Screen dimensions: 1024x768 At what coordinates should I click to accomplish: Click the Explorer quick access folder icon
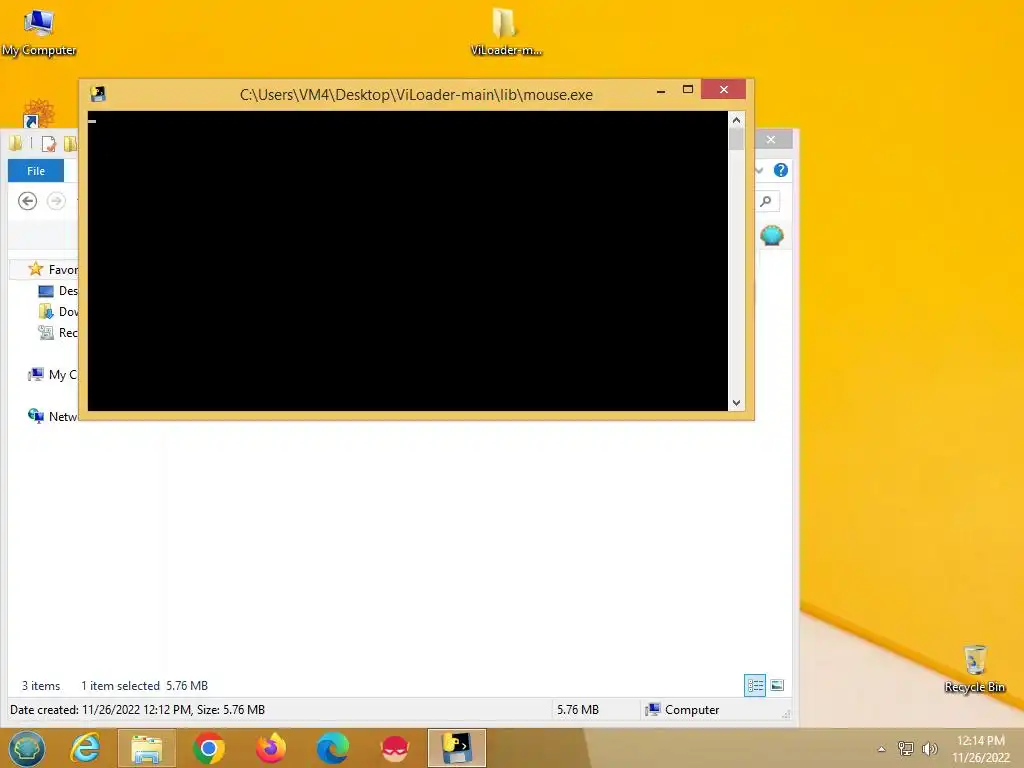point(15,143)
